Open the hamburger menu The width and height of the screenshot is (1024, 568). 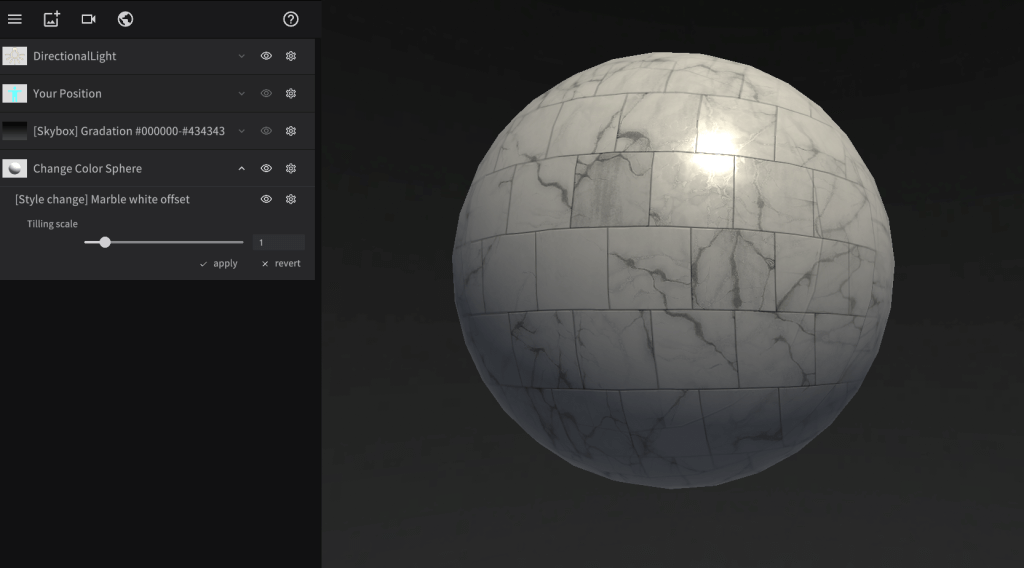(15, 19)
